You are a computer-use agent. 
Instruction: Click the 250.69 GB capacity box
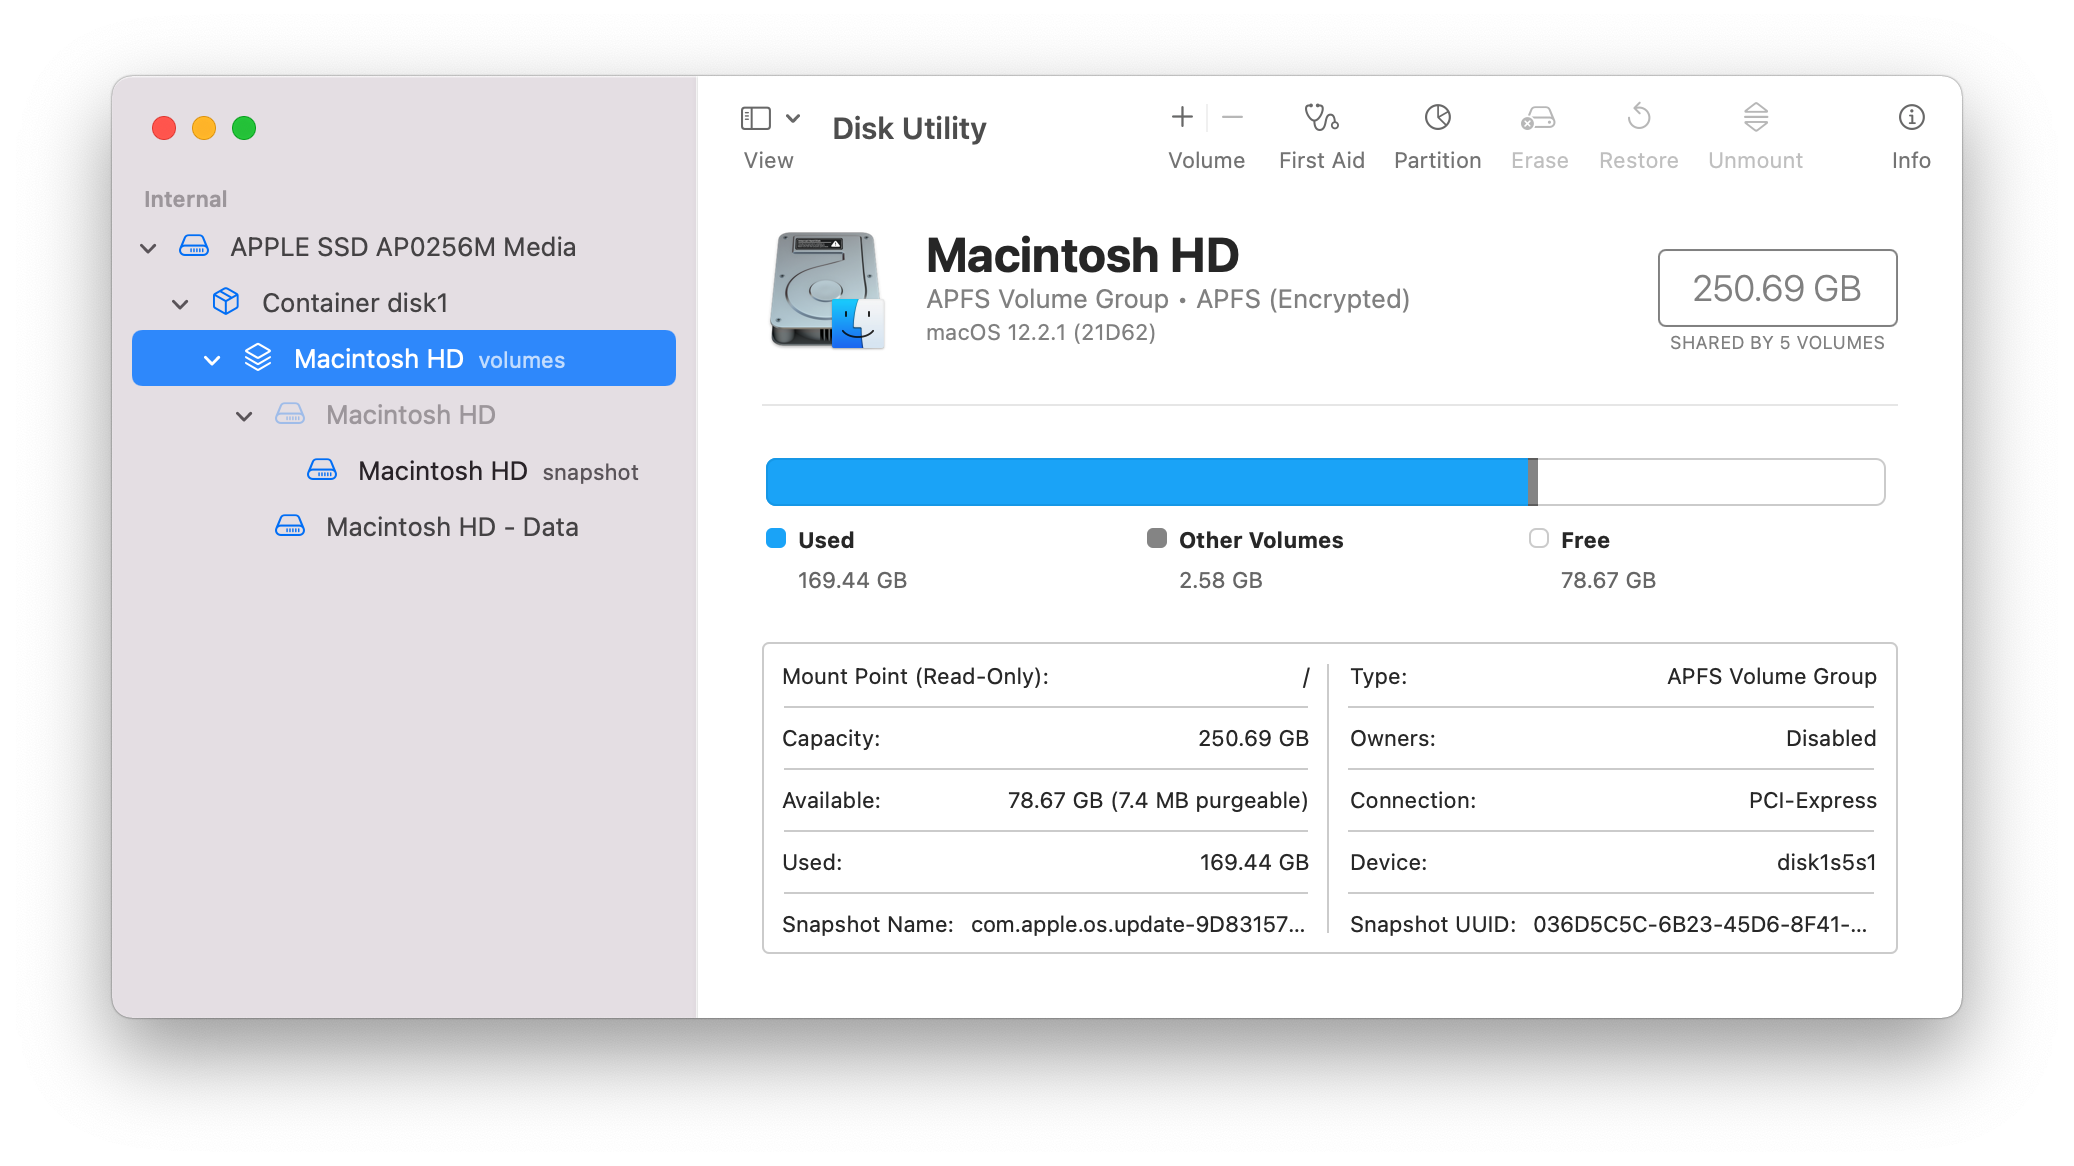1776,288
